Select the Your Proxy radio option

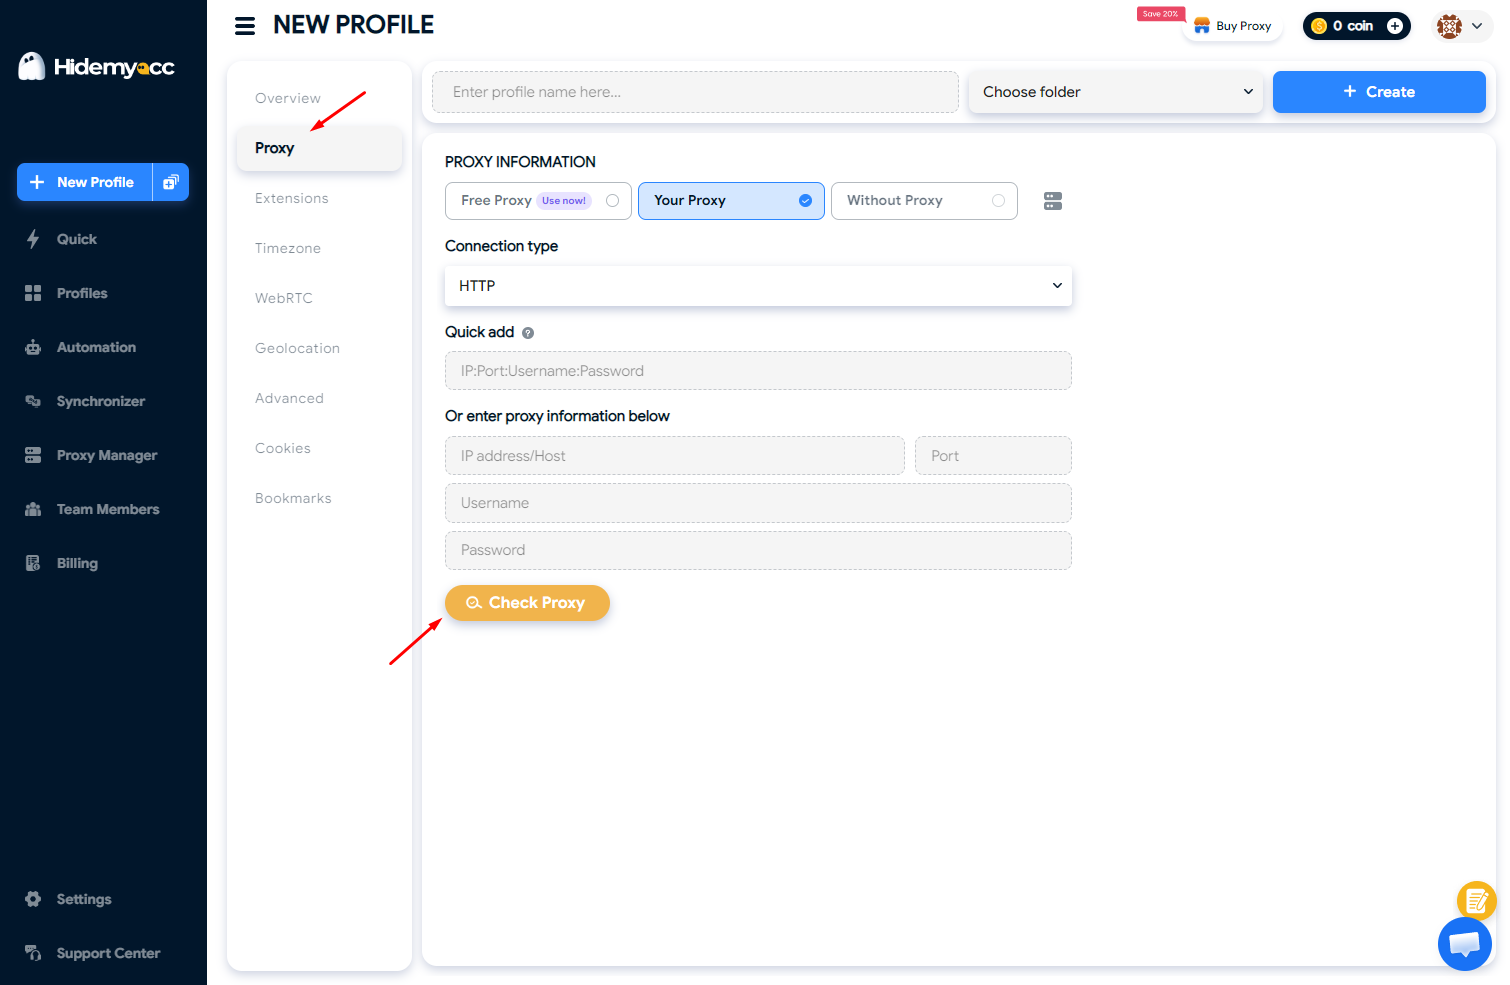[x=804, y=201]
